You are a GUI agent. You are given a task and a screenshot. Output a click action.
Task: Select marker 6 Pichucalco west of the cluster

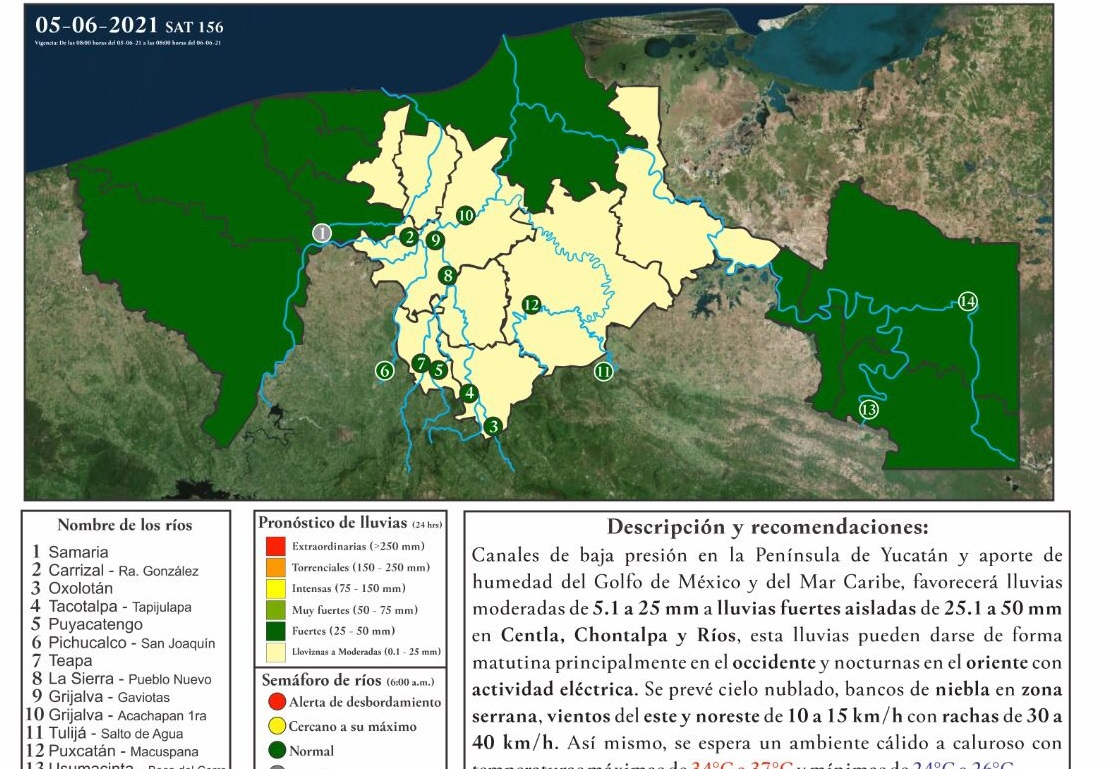click(384, 369)
